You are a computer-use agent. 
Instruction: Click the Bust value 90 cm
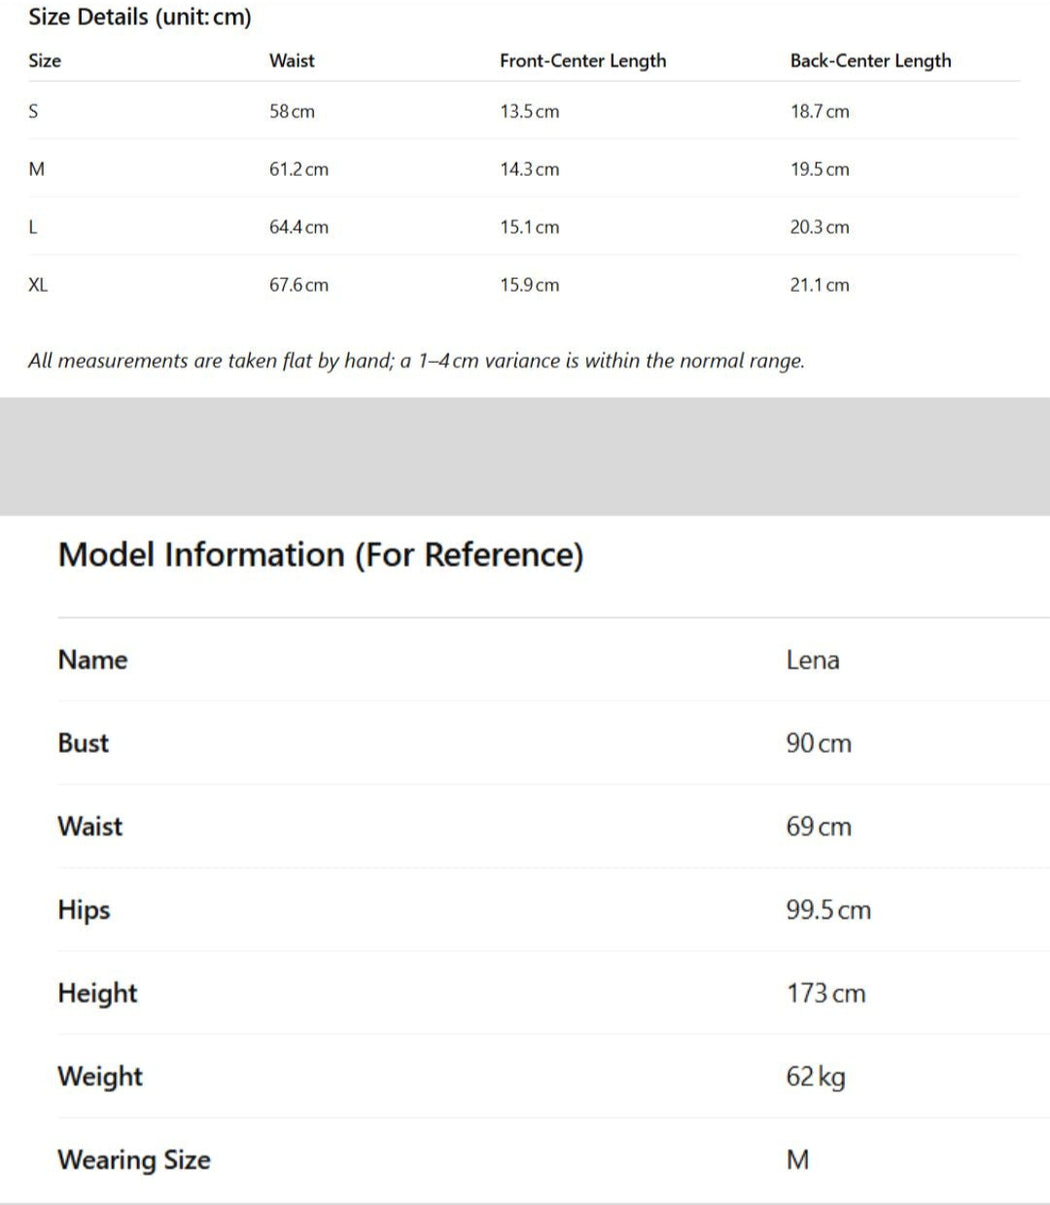pyautogui.click(x=818, y=743)
